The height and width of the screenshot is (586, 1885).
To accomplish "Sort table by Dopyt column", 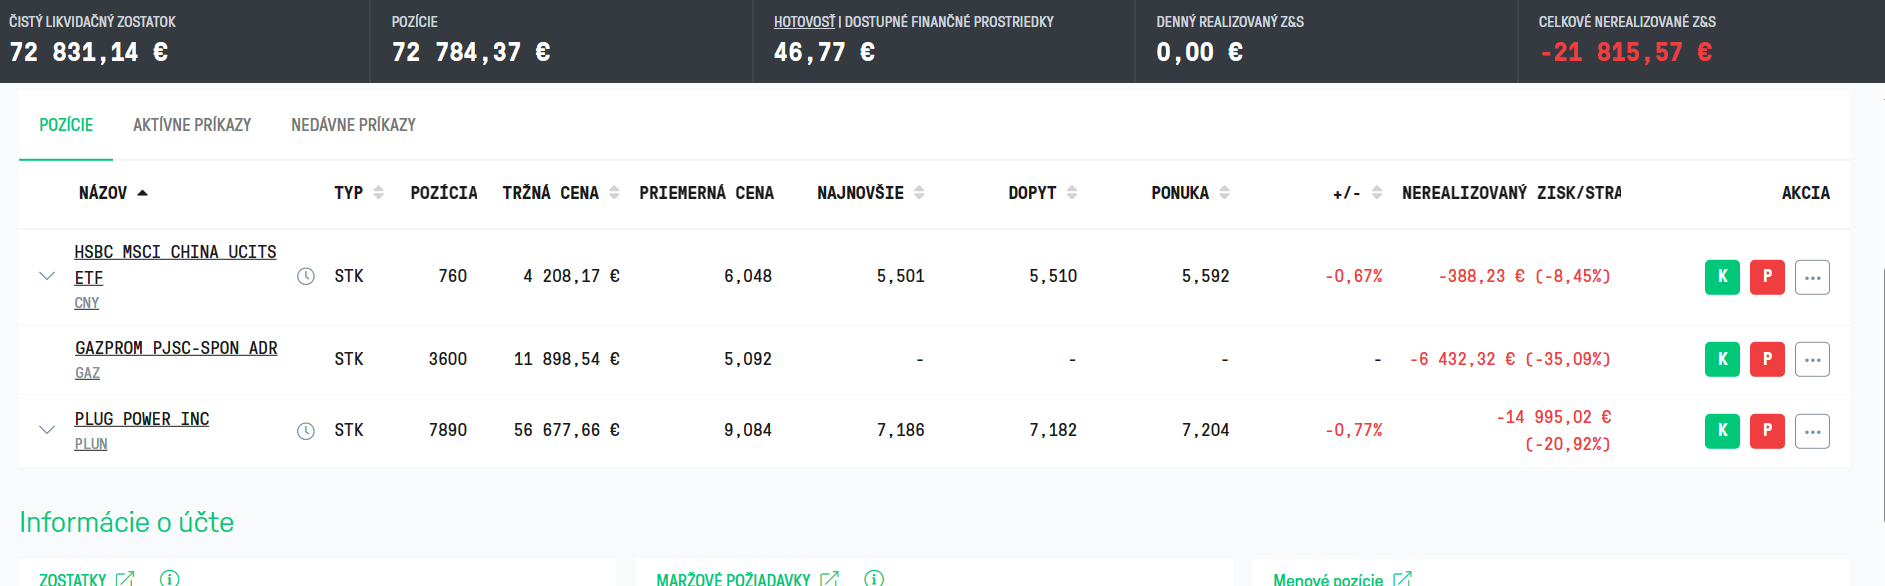I will pos(1043,193).
